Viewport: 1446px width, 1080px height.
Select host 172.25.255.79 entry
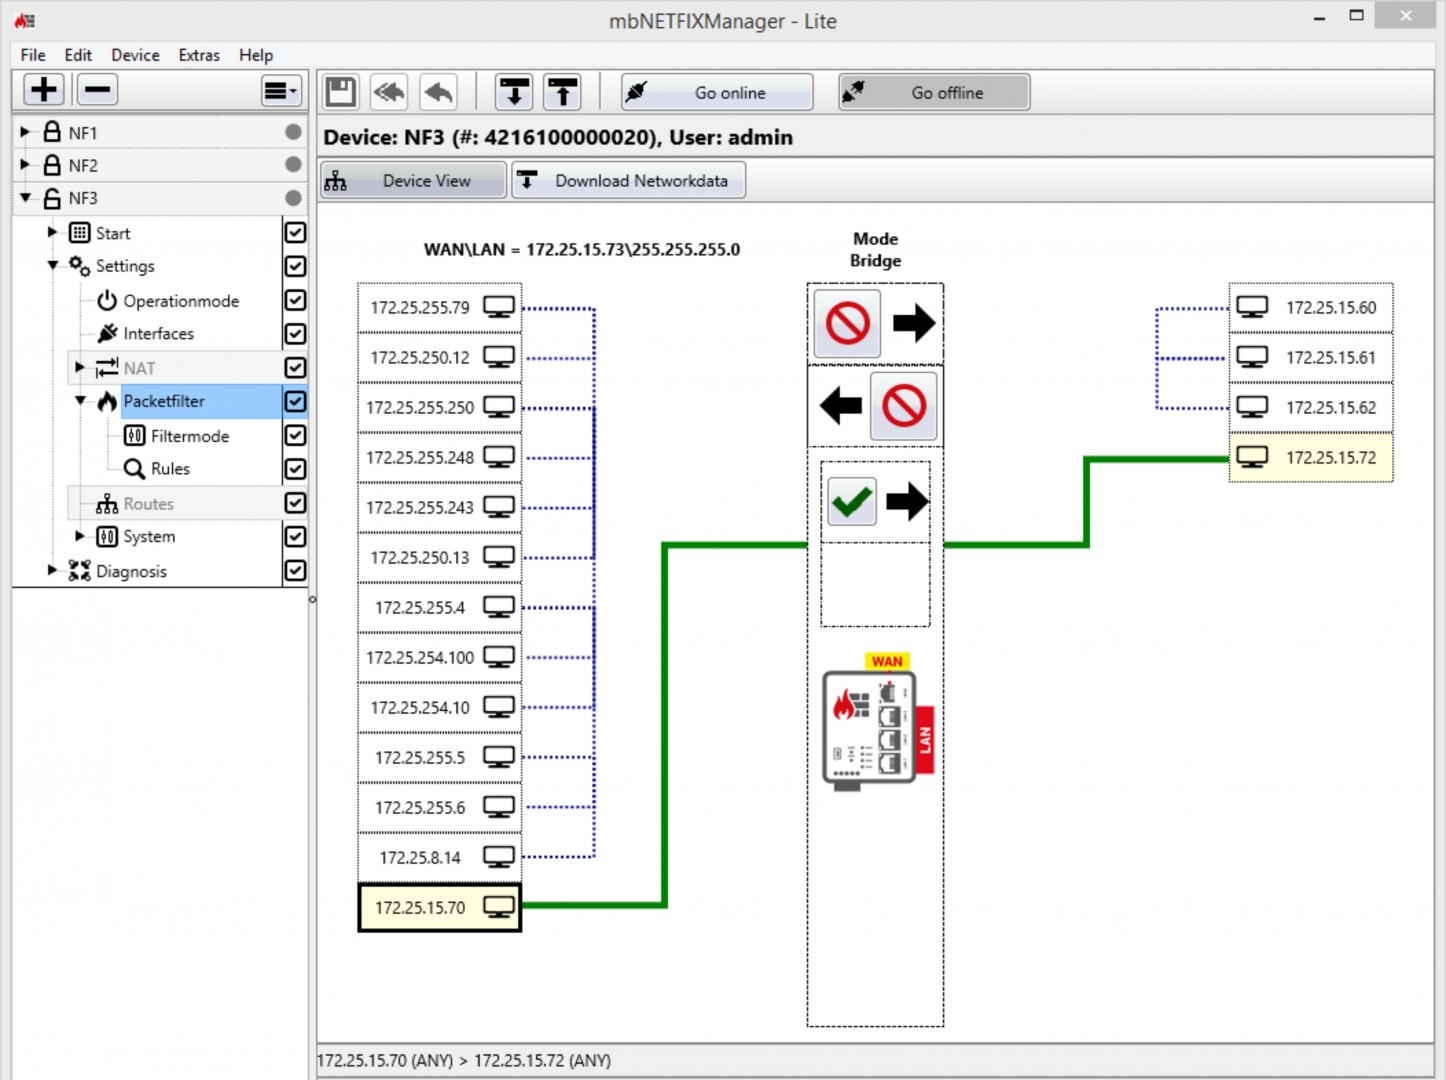(440, 307)
